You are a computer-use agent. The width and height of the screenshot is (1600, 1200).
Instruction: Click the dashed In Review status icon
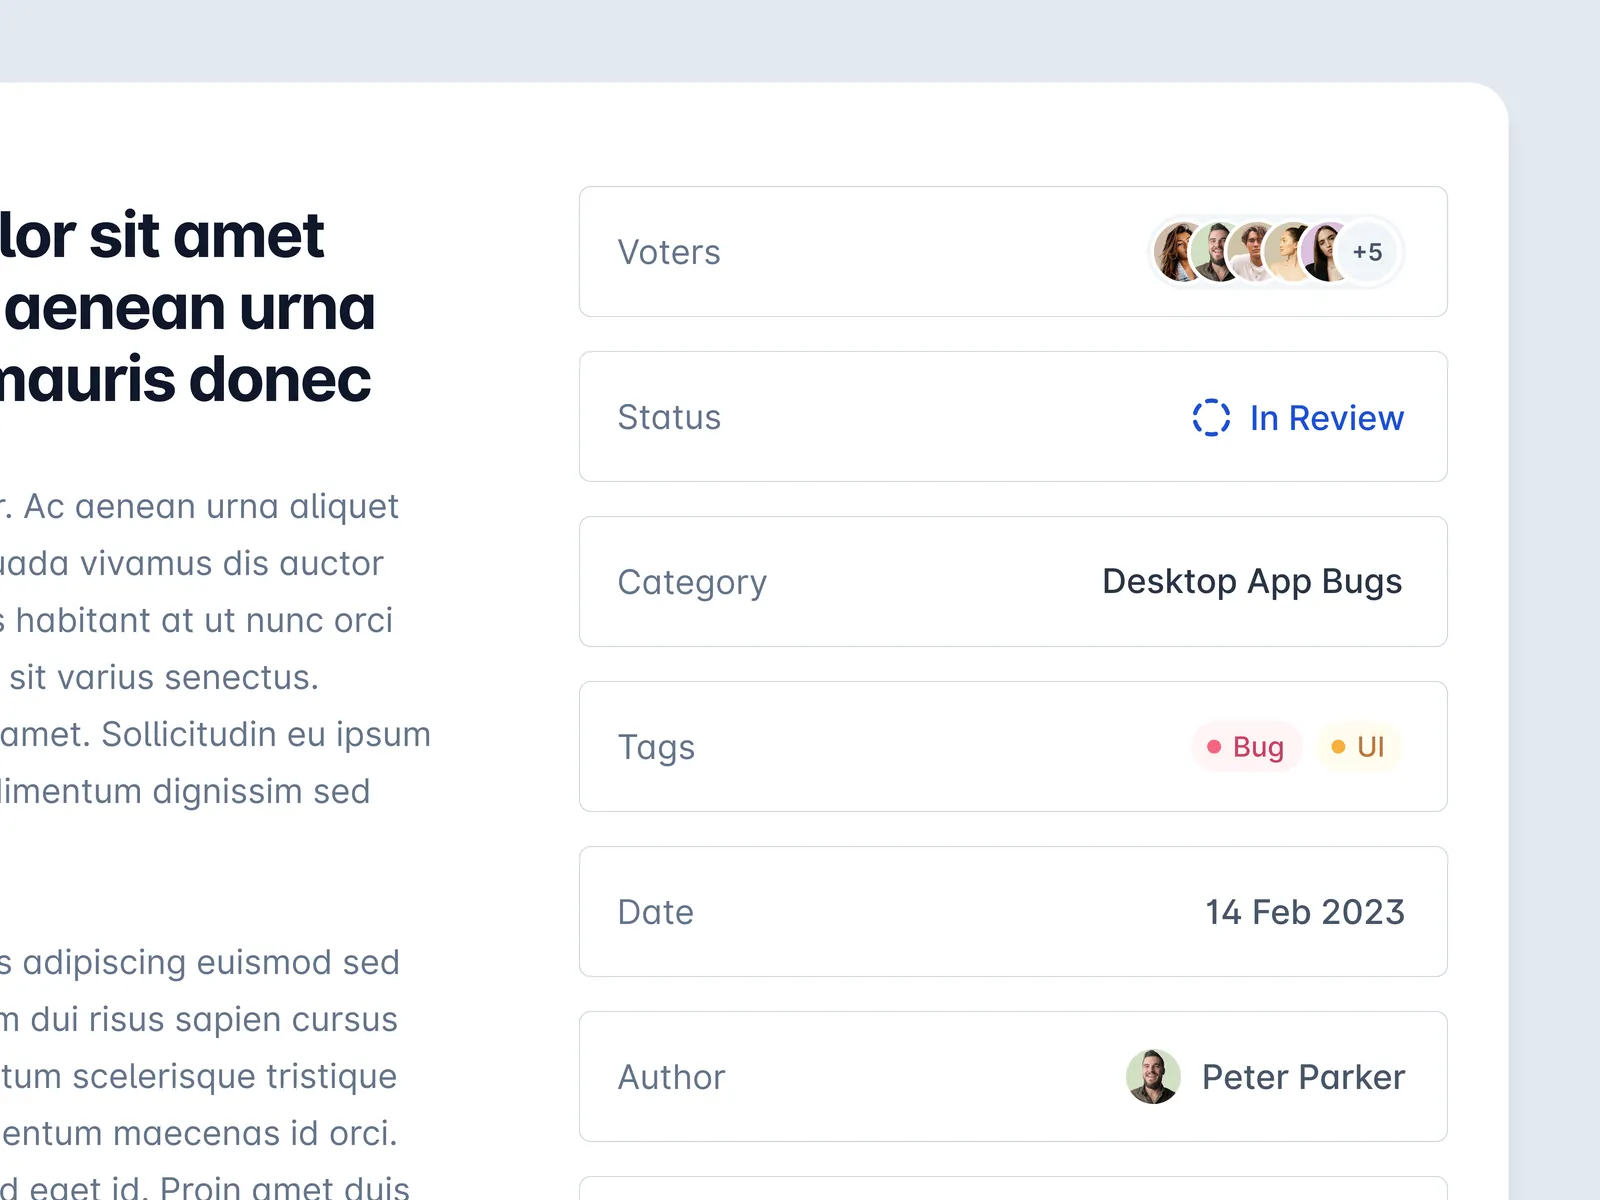tap(1211, 418)
